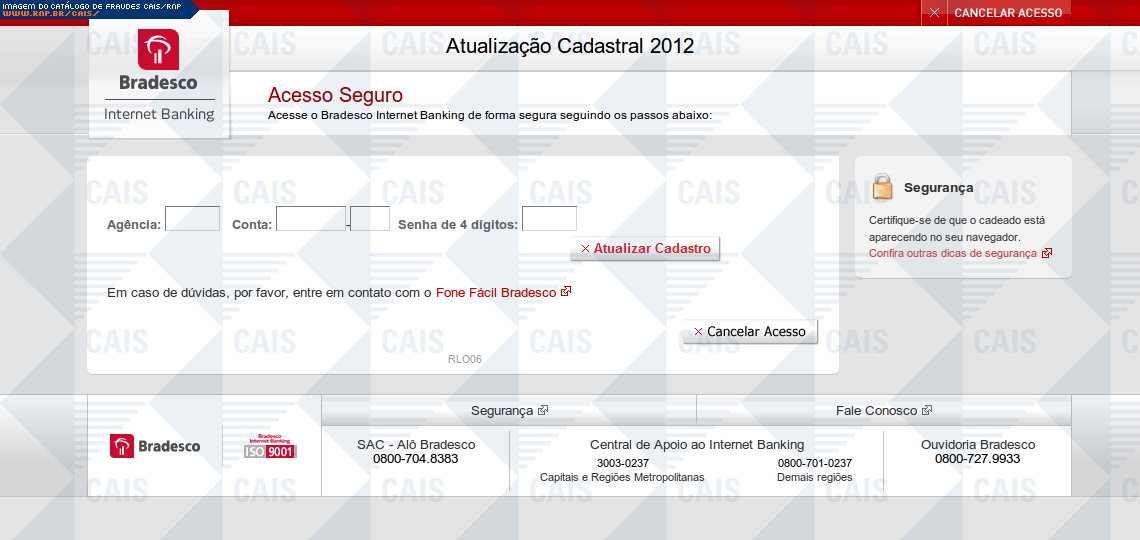Focus the Senha de 4 dígitos field
Image resolution: width=1140 pixels, height=540 pixels.
(549, 219)
